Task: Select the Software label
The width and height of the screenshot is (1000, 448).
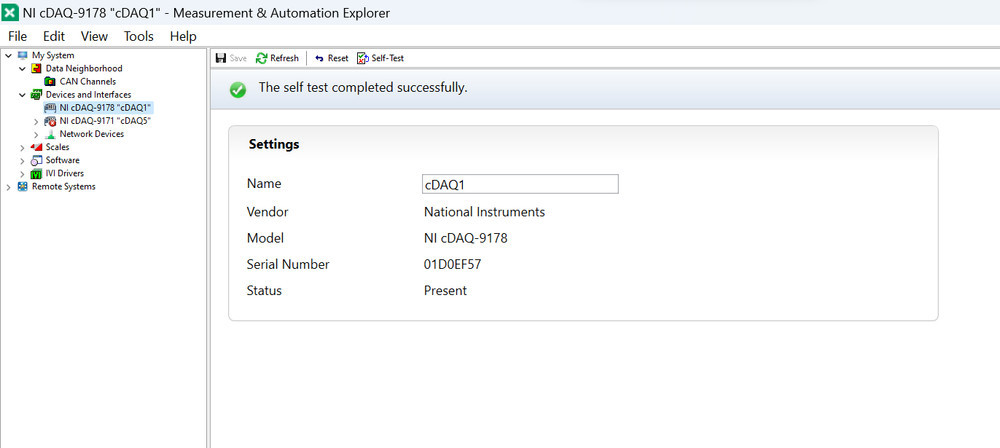Action: point(62,160)
